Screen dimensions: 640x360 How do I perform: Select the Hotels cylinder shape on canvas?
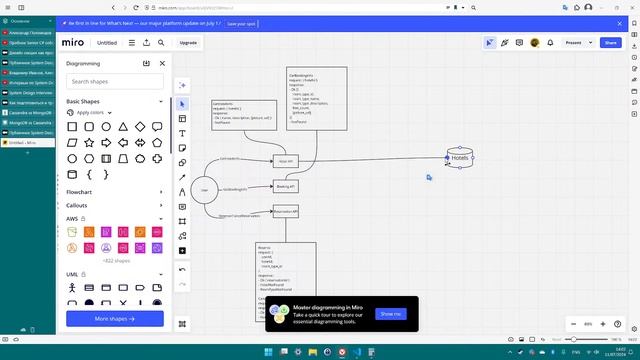pos(460,158)
